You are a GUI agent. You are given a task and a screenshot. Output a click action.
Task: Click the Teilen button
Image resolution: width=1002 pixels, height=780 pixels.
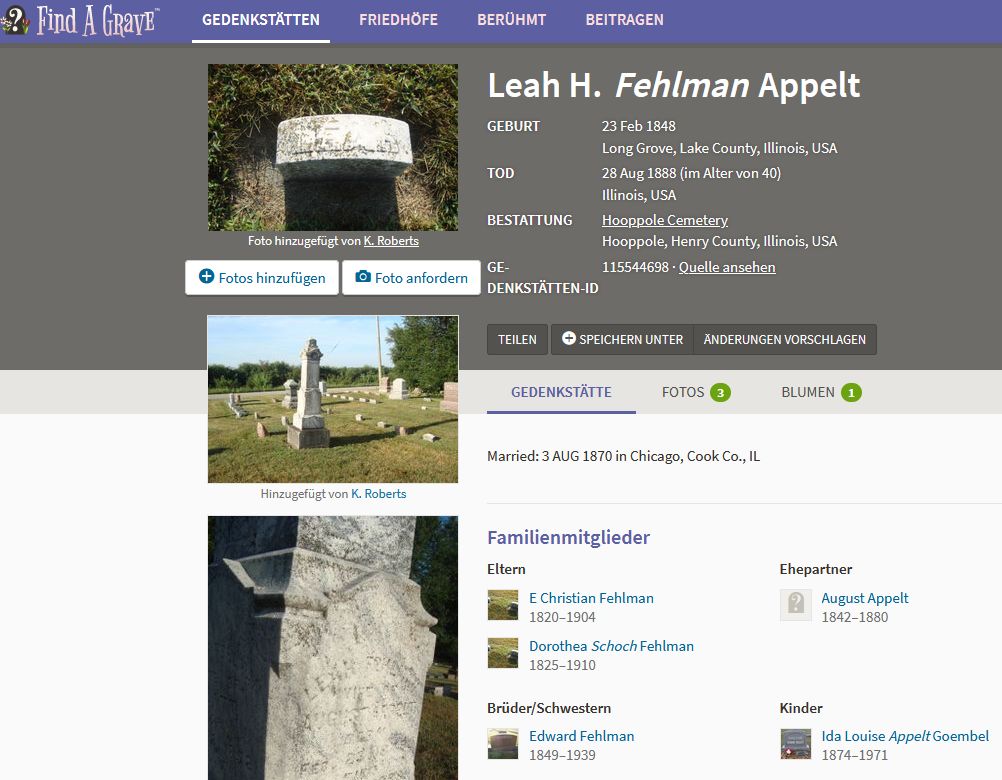[x=517, y=339]
